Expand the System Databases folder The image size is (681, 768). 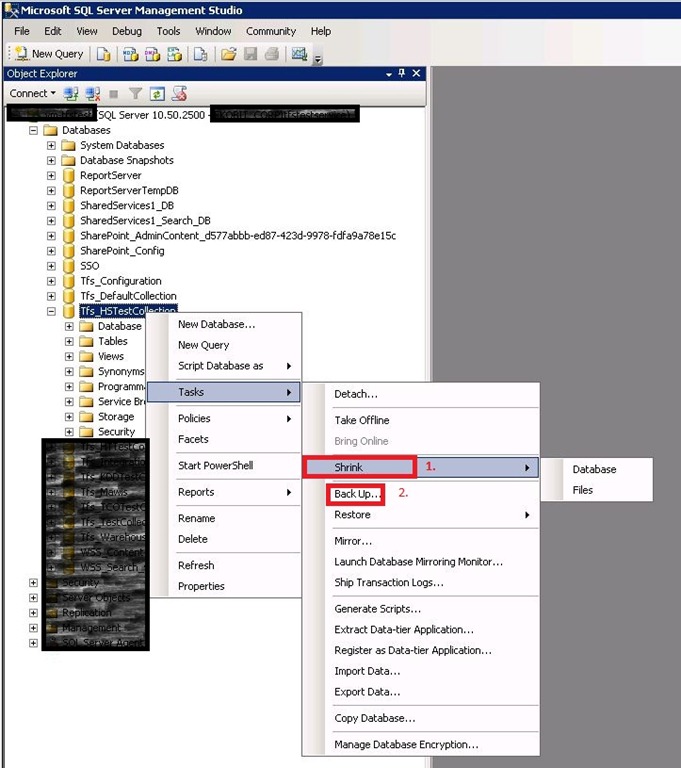[51, 145]
